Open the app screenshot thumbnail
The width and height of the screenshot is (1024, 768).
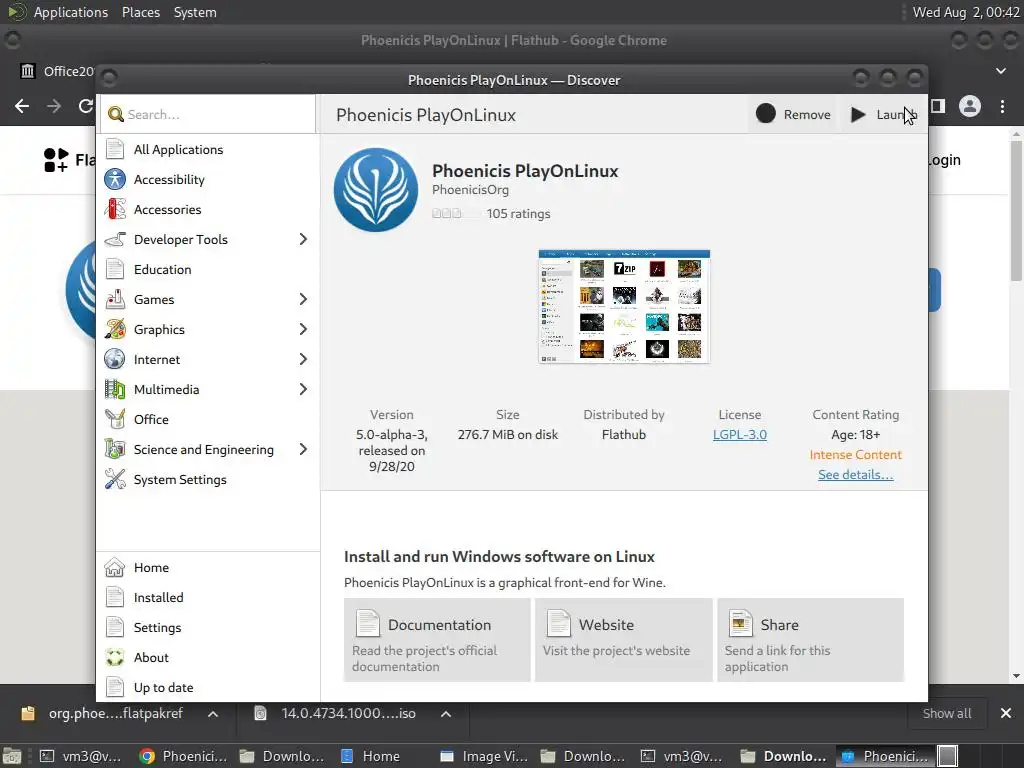click(x=624, y=306)
